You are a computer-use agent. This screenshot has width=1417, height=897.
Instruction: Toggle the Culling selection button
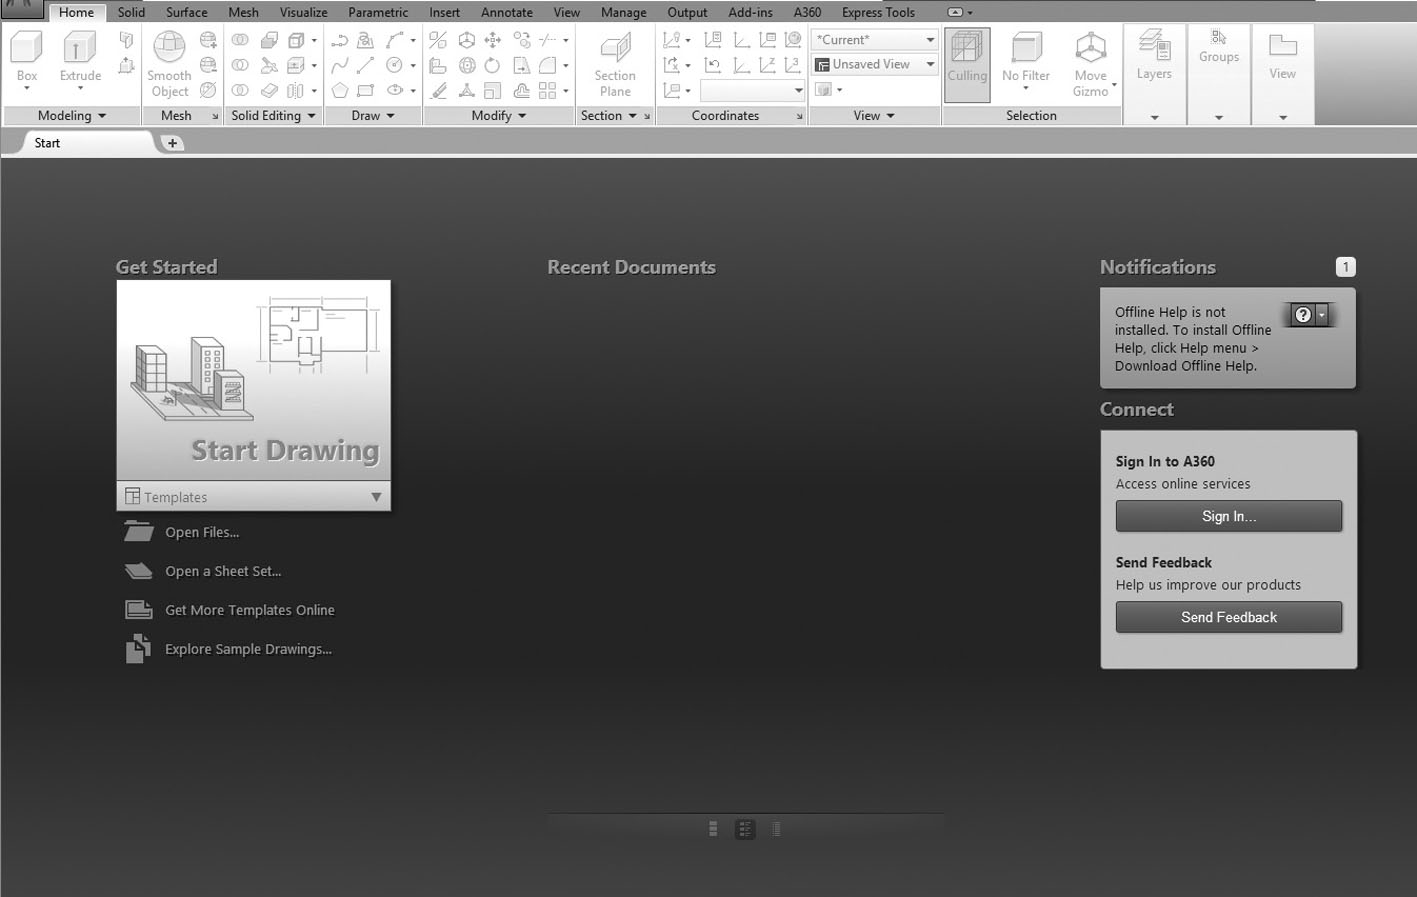tap(967, 64)
